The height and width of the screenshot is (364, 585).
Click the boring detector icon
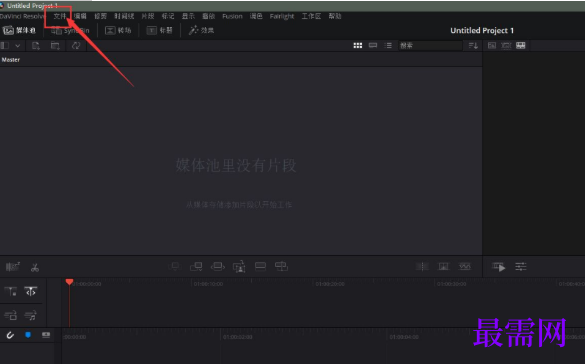(x=13, y=267)
